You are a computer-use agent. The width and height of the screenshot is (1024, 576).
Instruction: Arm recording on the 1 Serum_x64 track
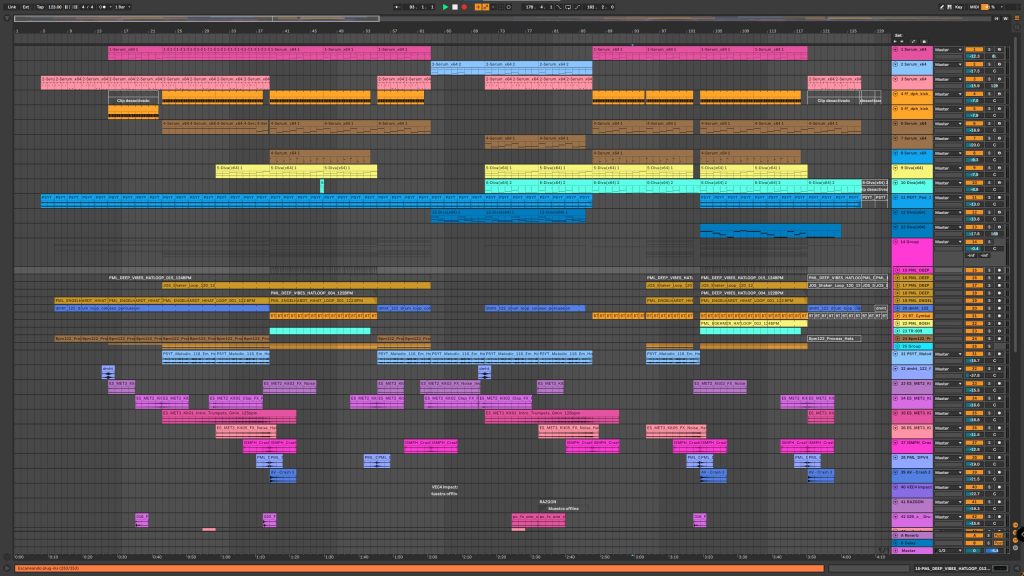999,48
